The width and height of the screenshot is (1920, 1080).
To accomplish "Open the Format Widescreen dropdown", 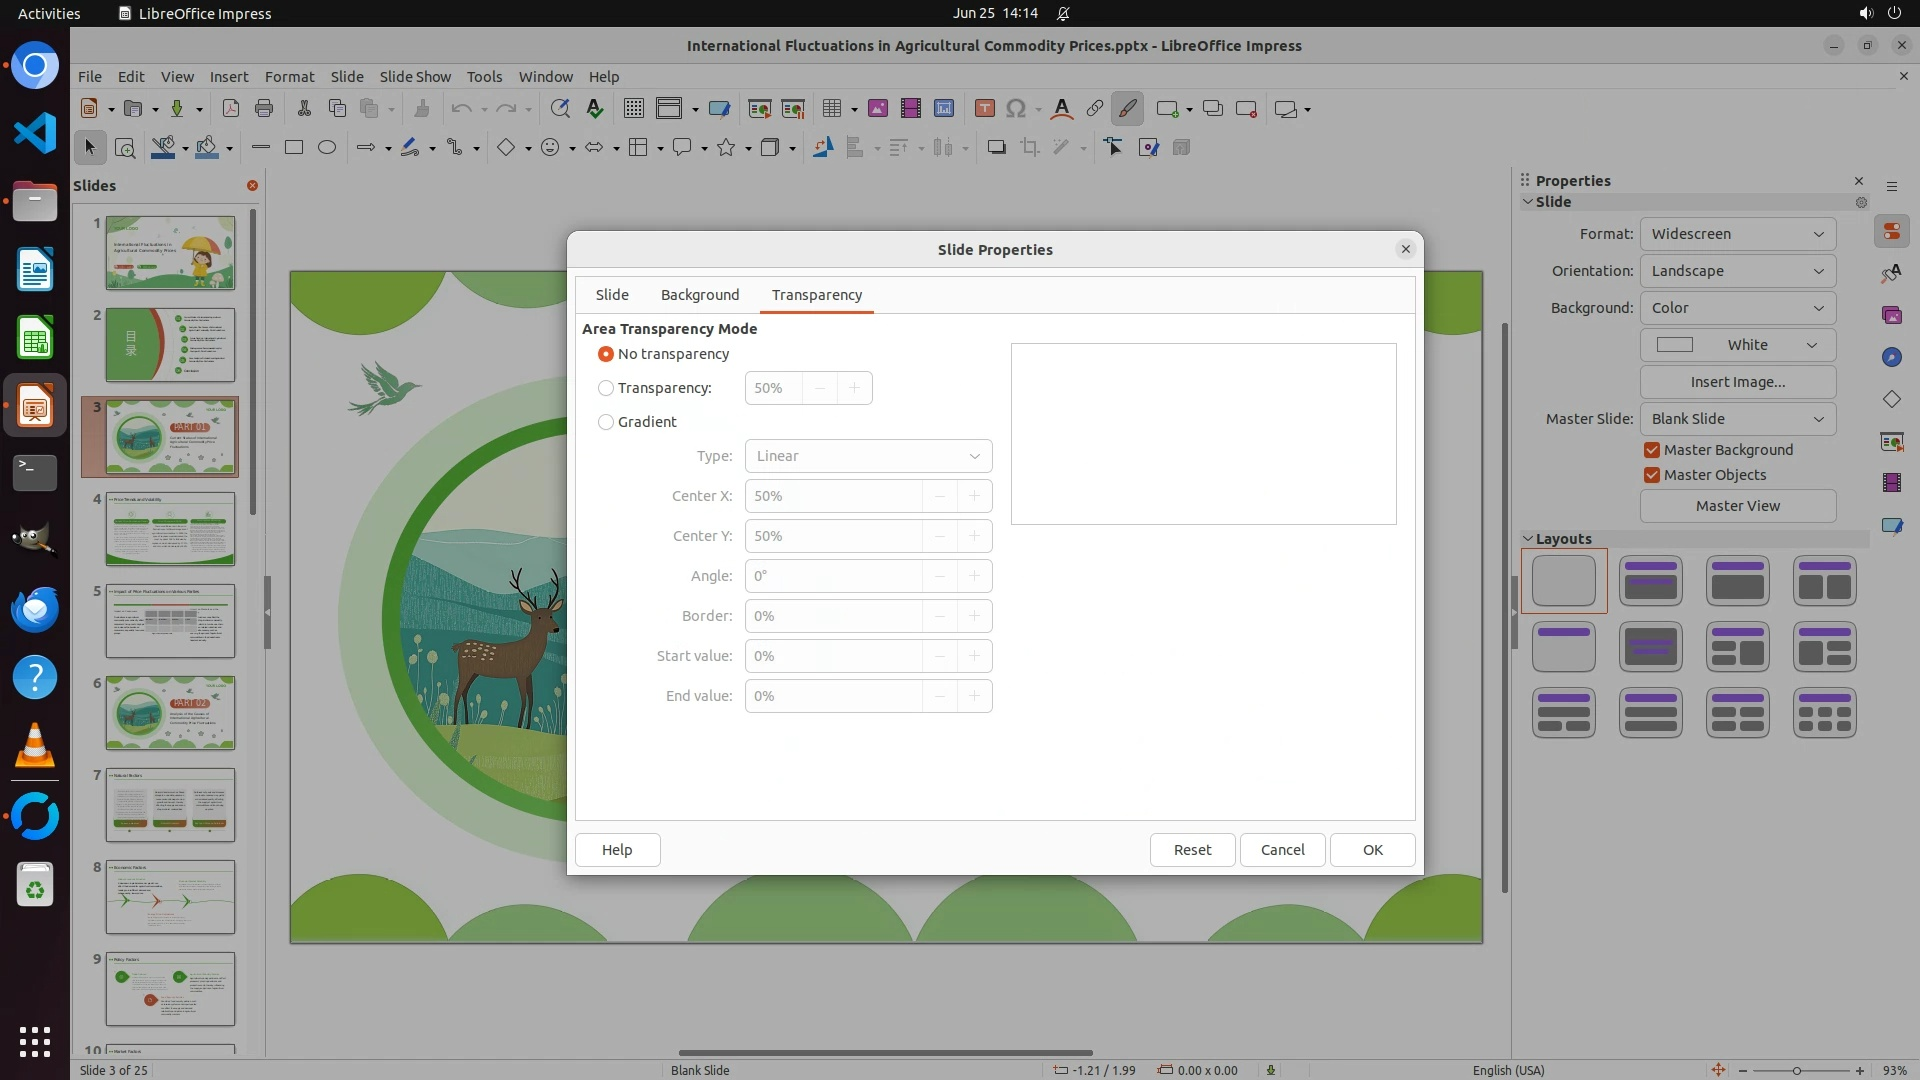I will coord(1737,234).
